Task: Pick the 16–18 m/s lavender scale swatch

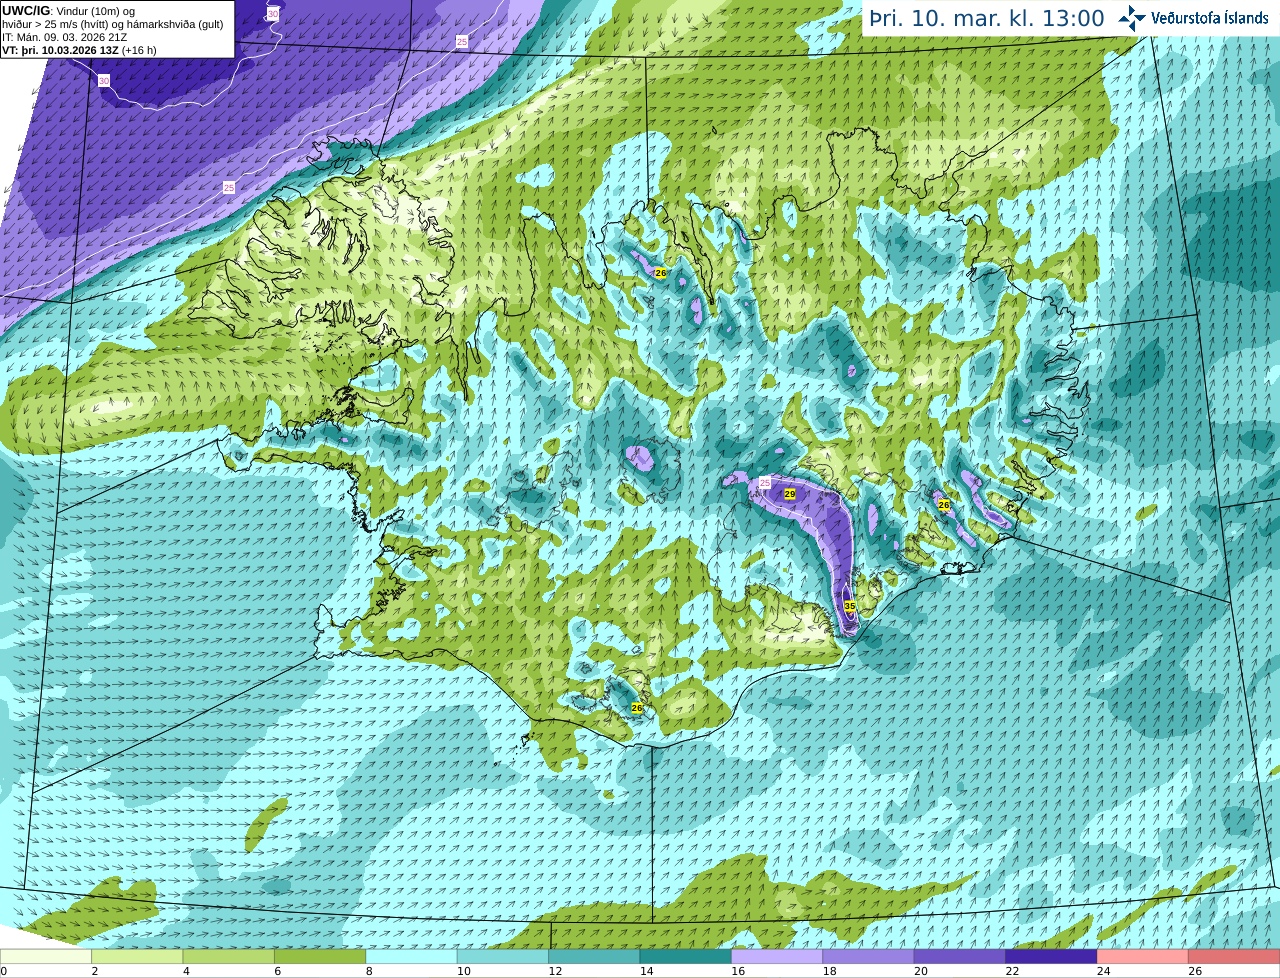Action: 777,956
